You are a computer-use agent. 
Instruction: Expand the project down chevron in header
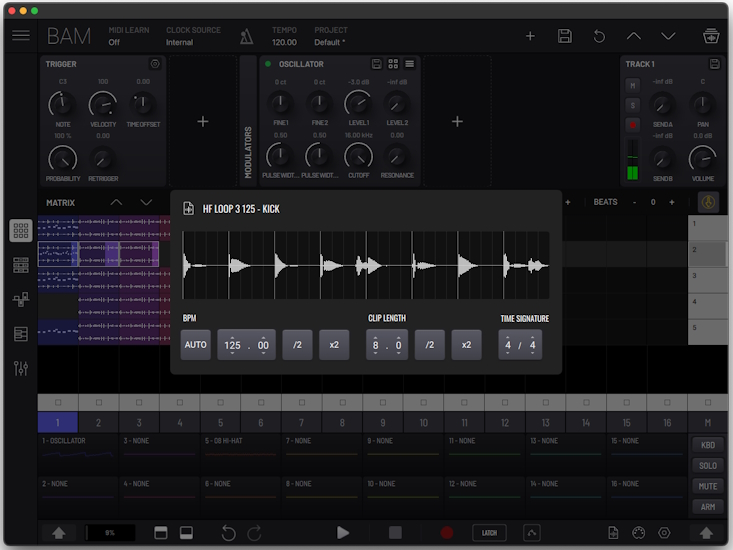point(668,36)
